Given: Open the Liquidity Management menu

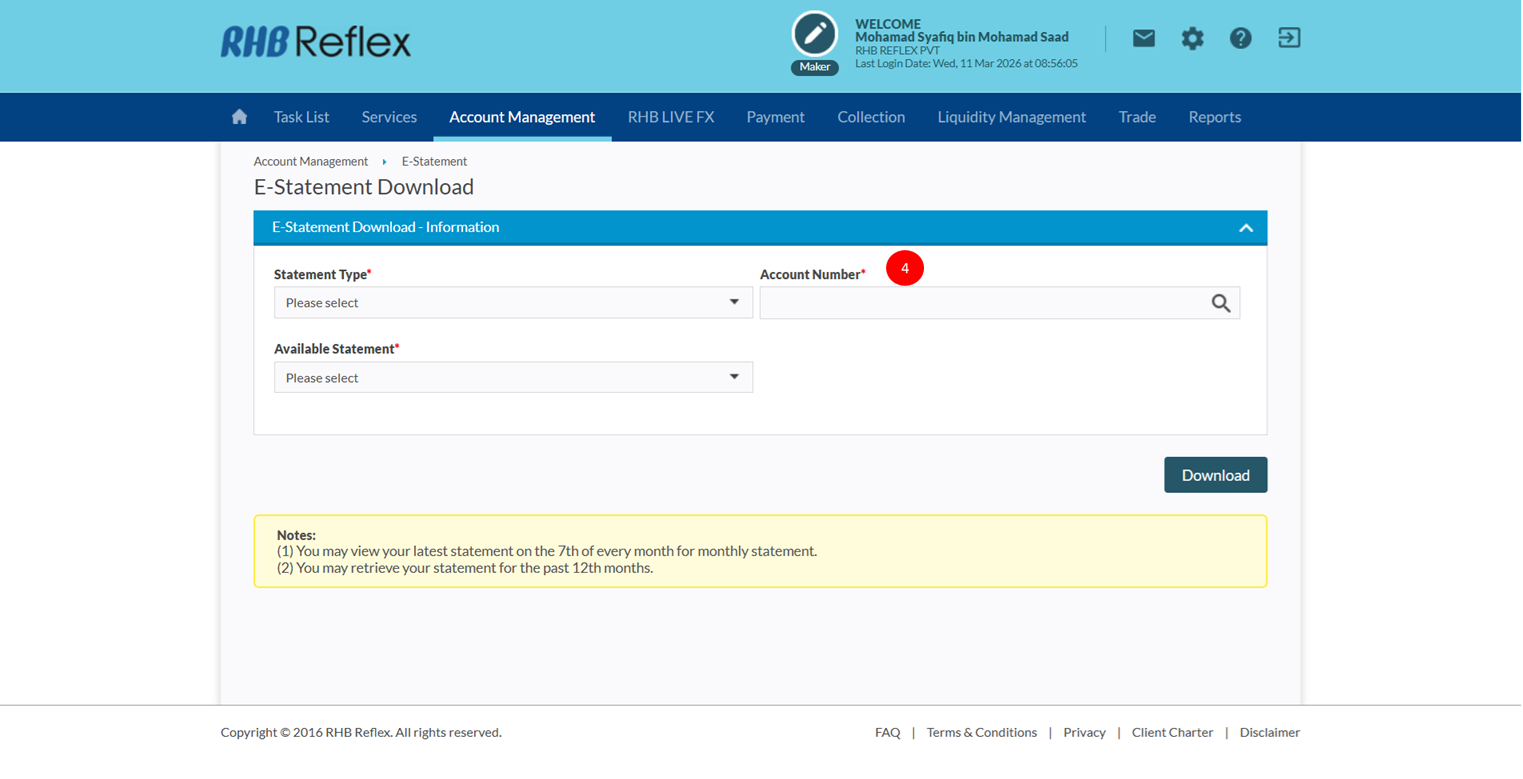Looking at the screenshot, I should point(1011,117).
